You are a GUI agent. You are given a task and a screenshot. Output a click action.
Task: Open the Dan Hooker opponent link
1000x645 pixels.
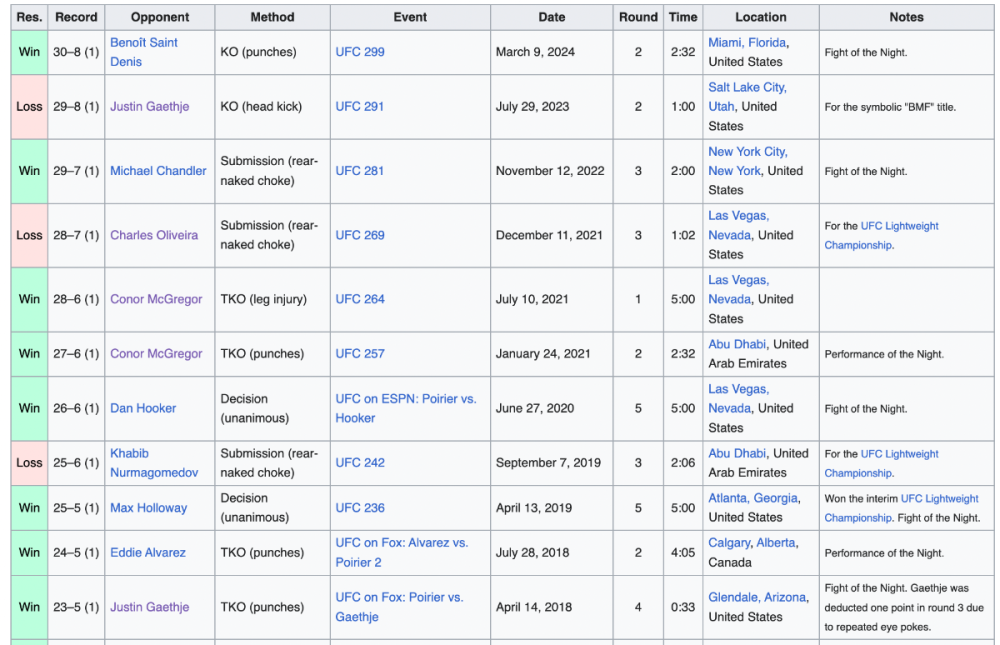coord(143,408)
